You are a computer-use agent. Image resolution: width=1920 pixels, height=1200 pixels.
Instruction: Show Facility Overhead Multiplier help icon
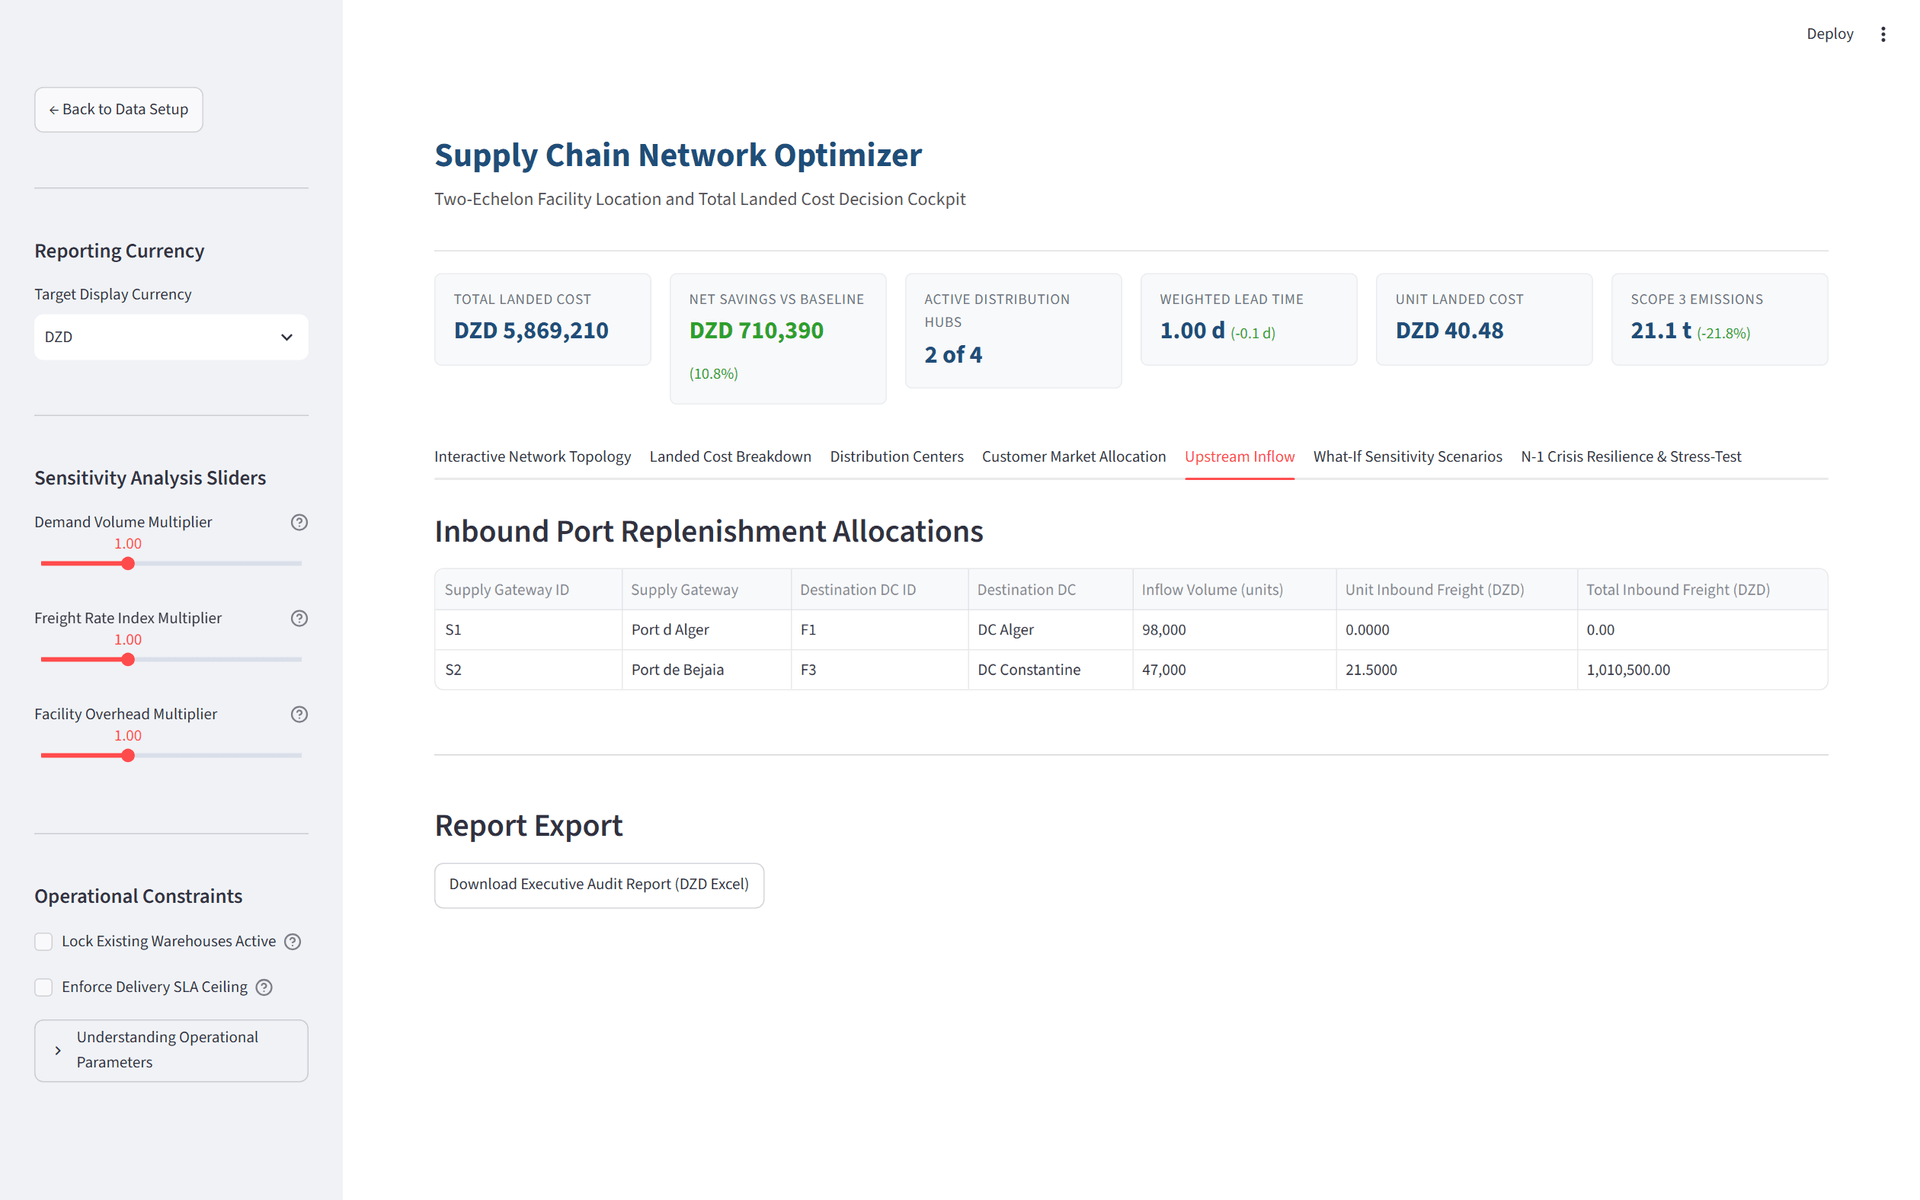[x=299, y=714]
